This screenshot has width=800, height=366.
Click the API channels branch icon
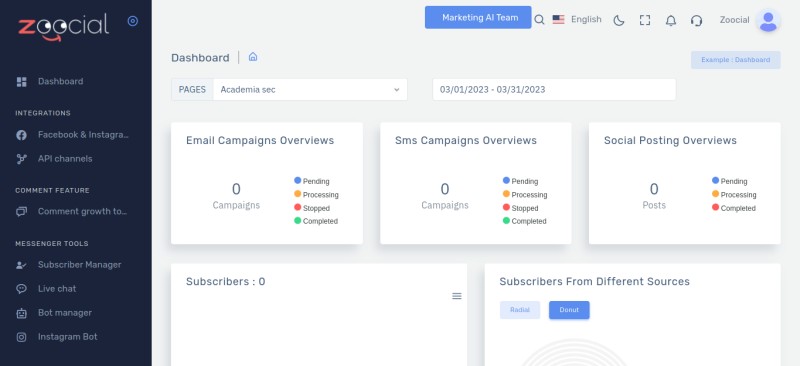point(21,159)
